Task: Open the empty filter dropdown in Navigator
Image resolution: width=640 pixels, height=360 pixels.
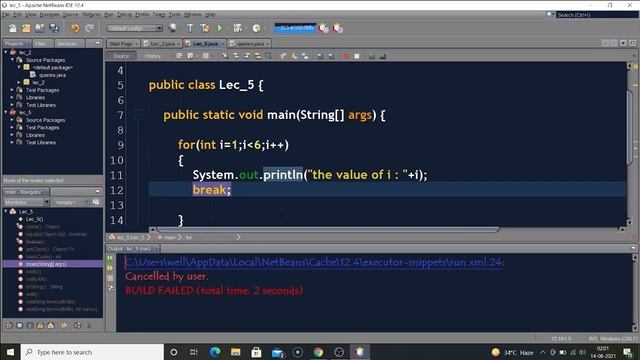Action: click(71, 202)
